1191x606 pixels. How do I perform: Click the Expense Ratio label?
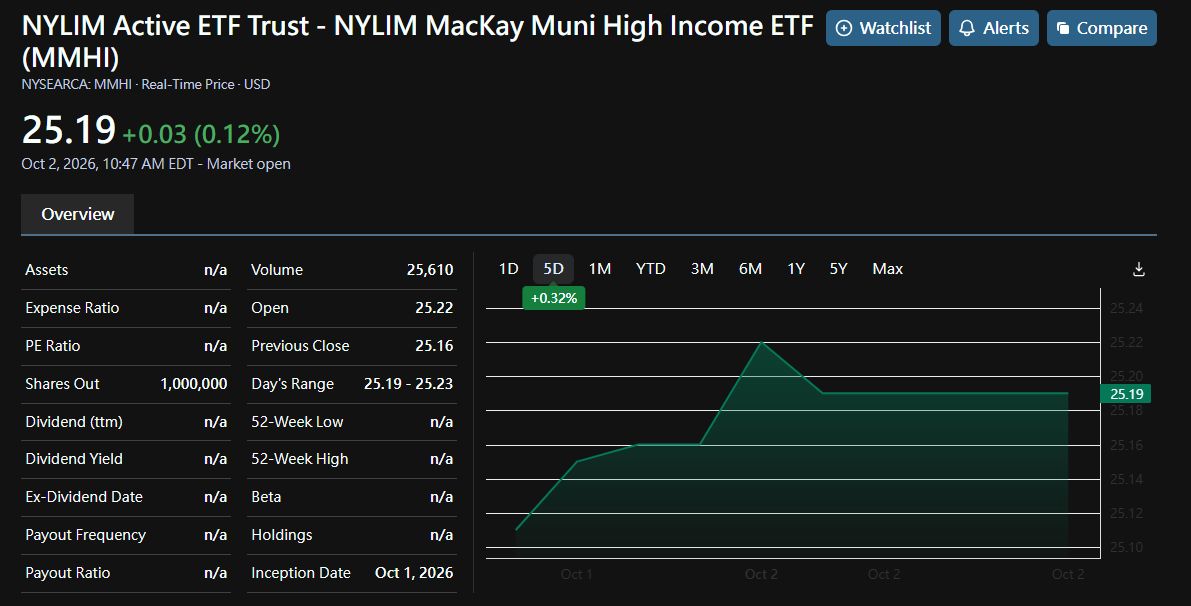click(x=72, y=308)
